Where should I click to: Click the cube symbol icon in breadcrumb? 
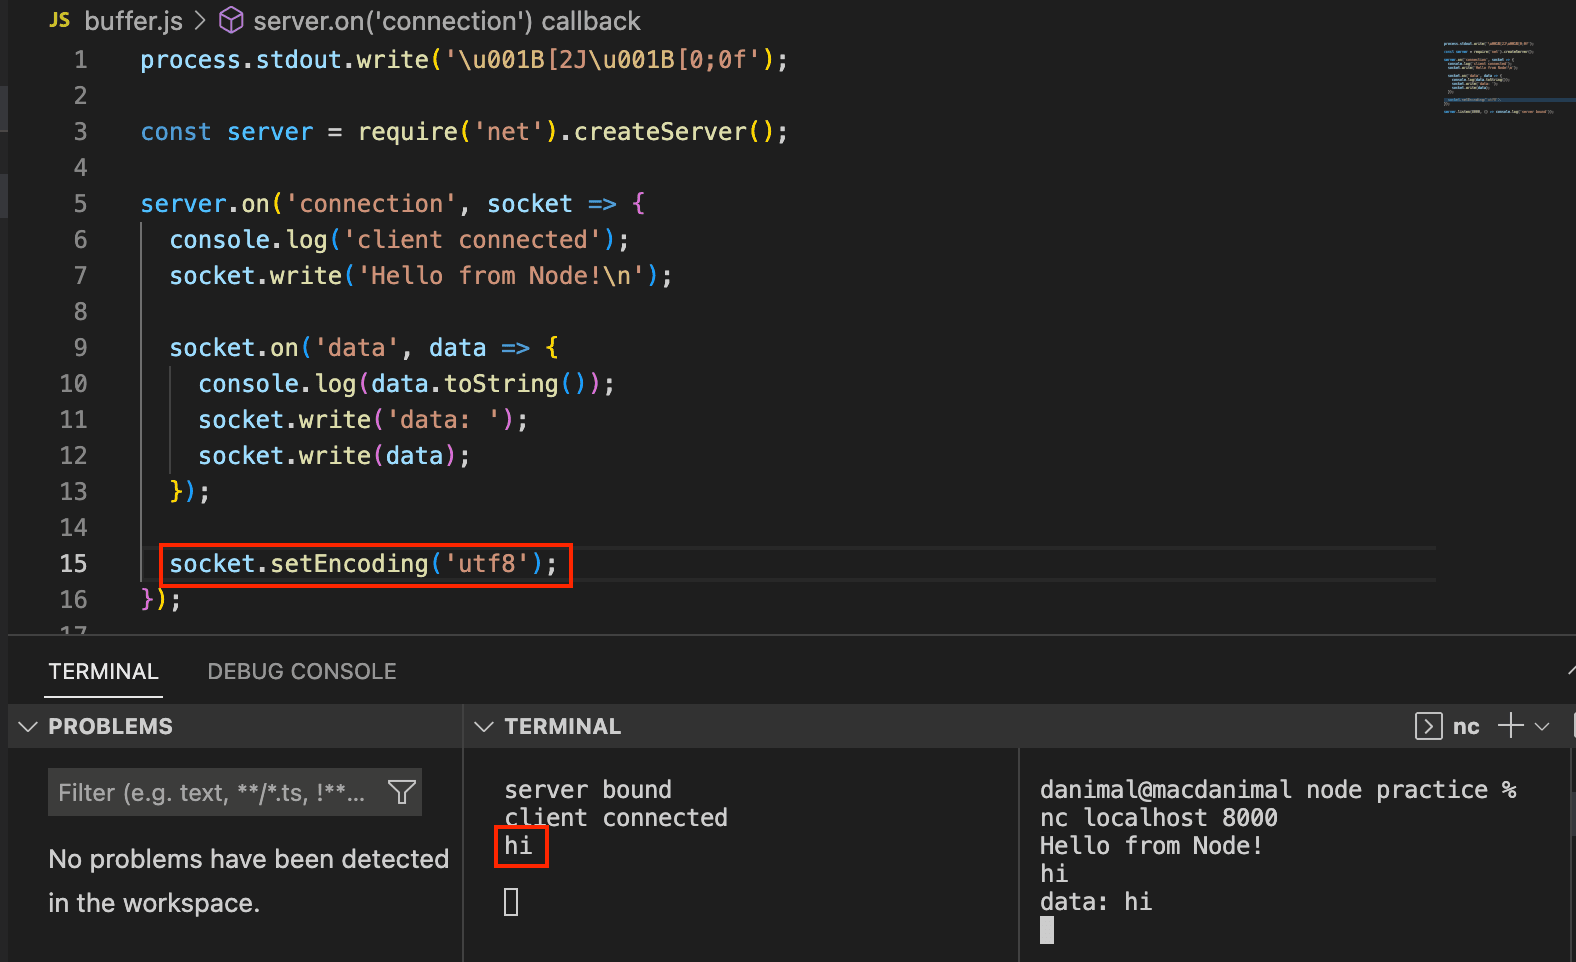tap(231, 20)
